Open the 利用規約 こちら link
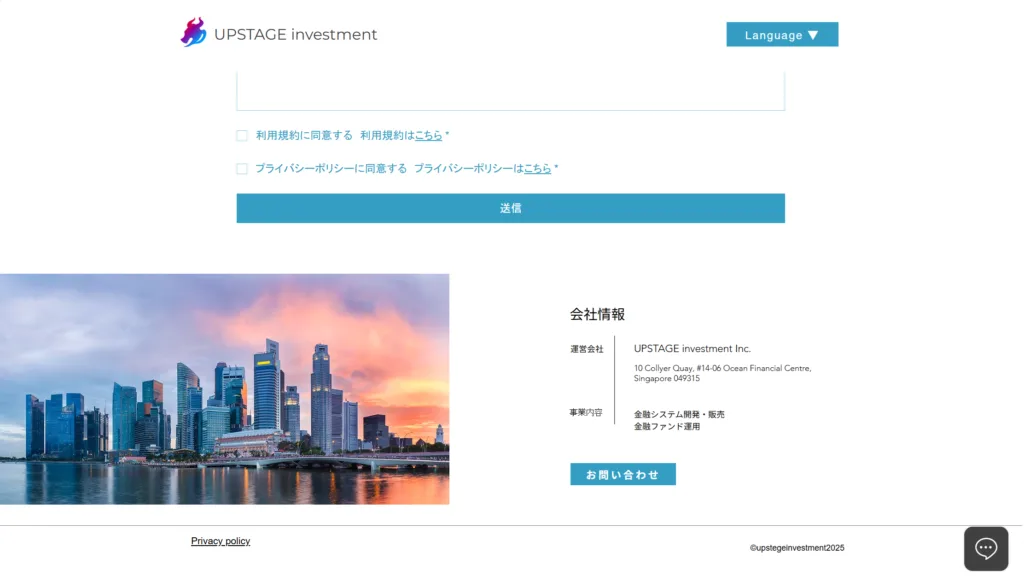1024x582 pixels. point(428,136)
